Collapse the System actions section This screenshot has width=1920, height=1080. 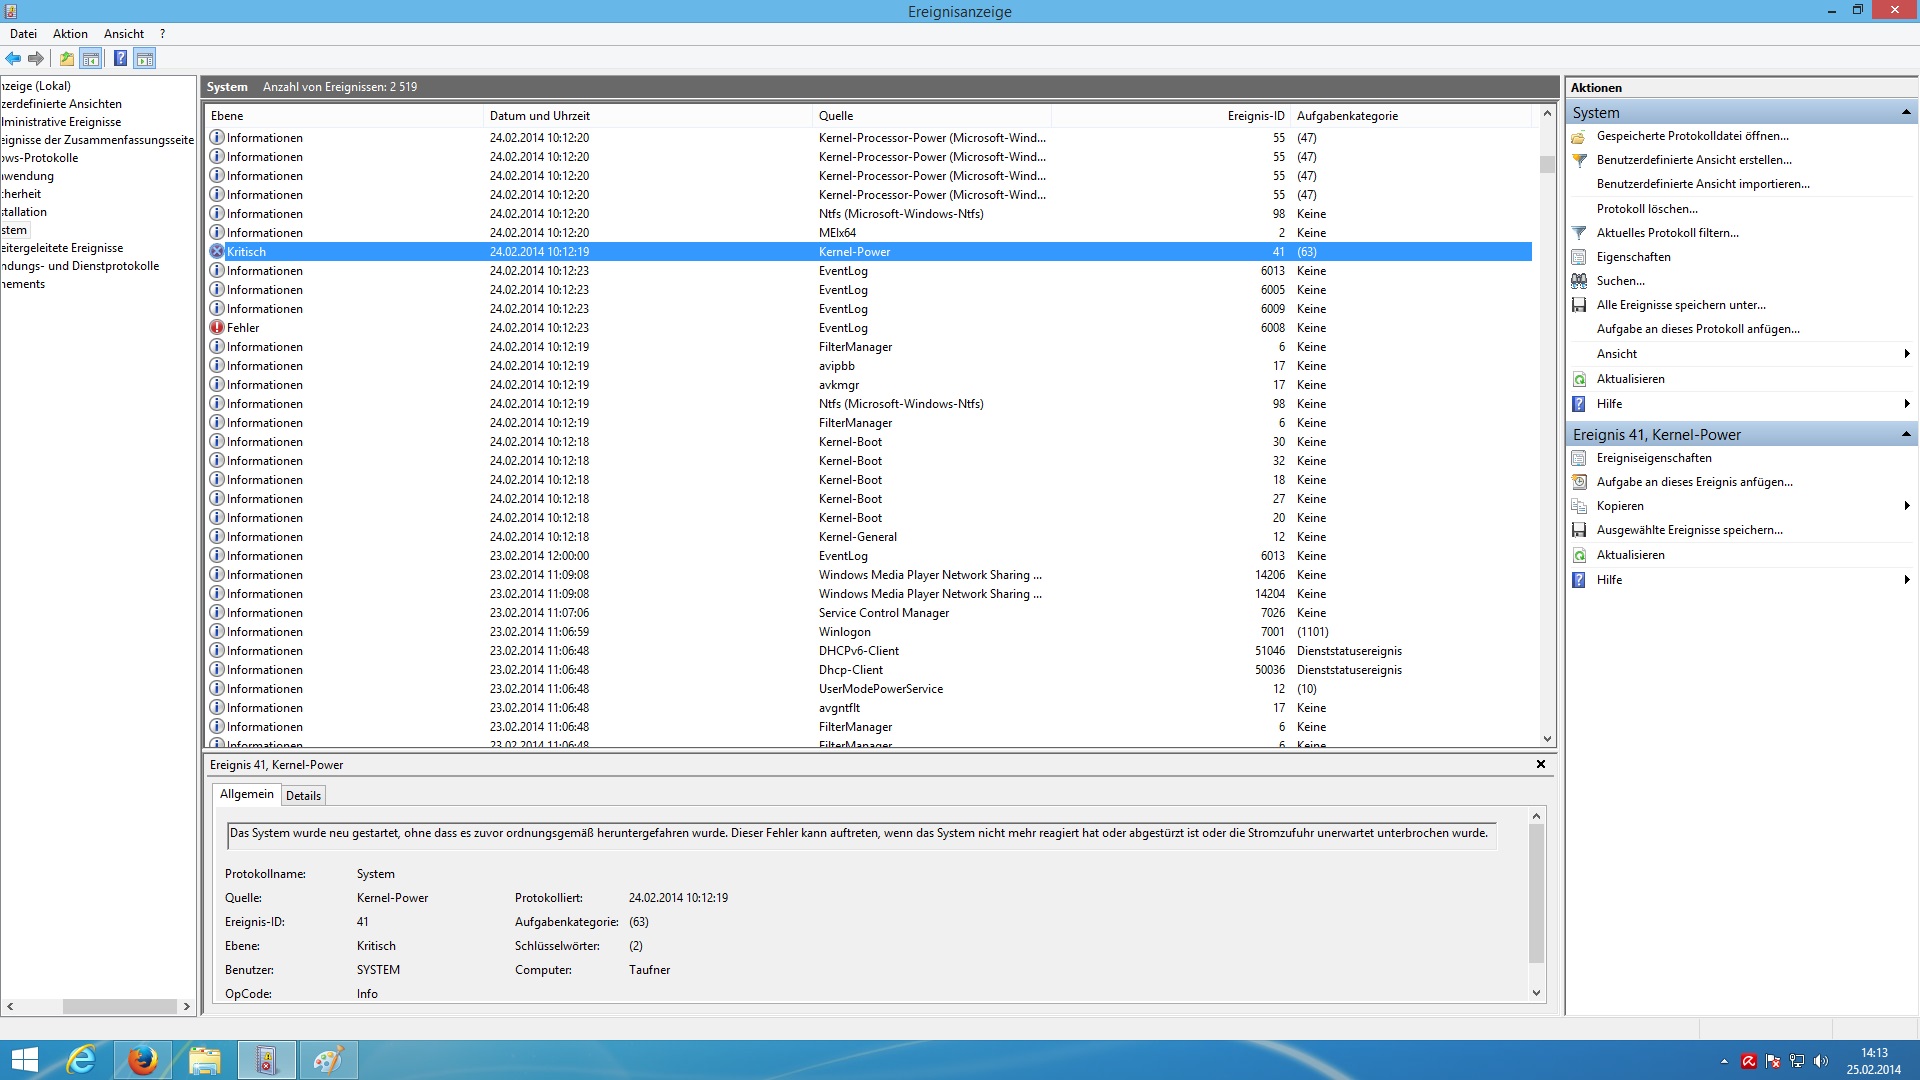click(1905, 113)
